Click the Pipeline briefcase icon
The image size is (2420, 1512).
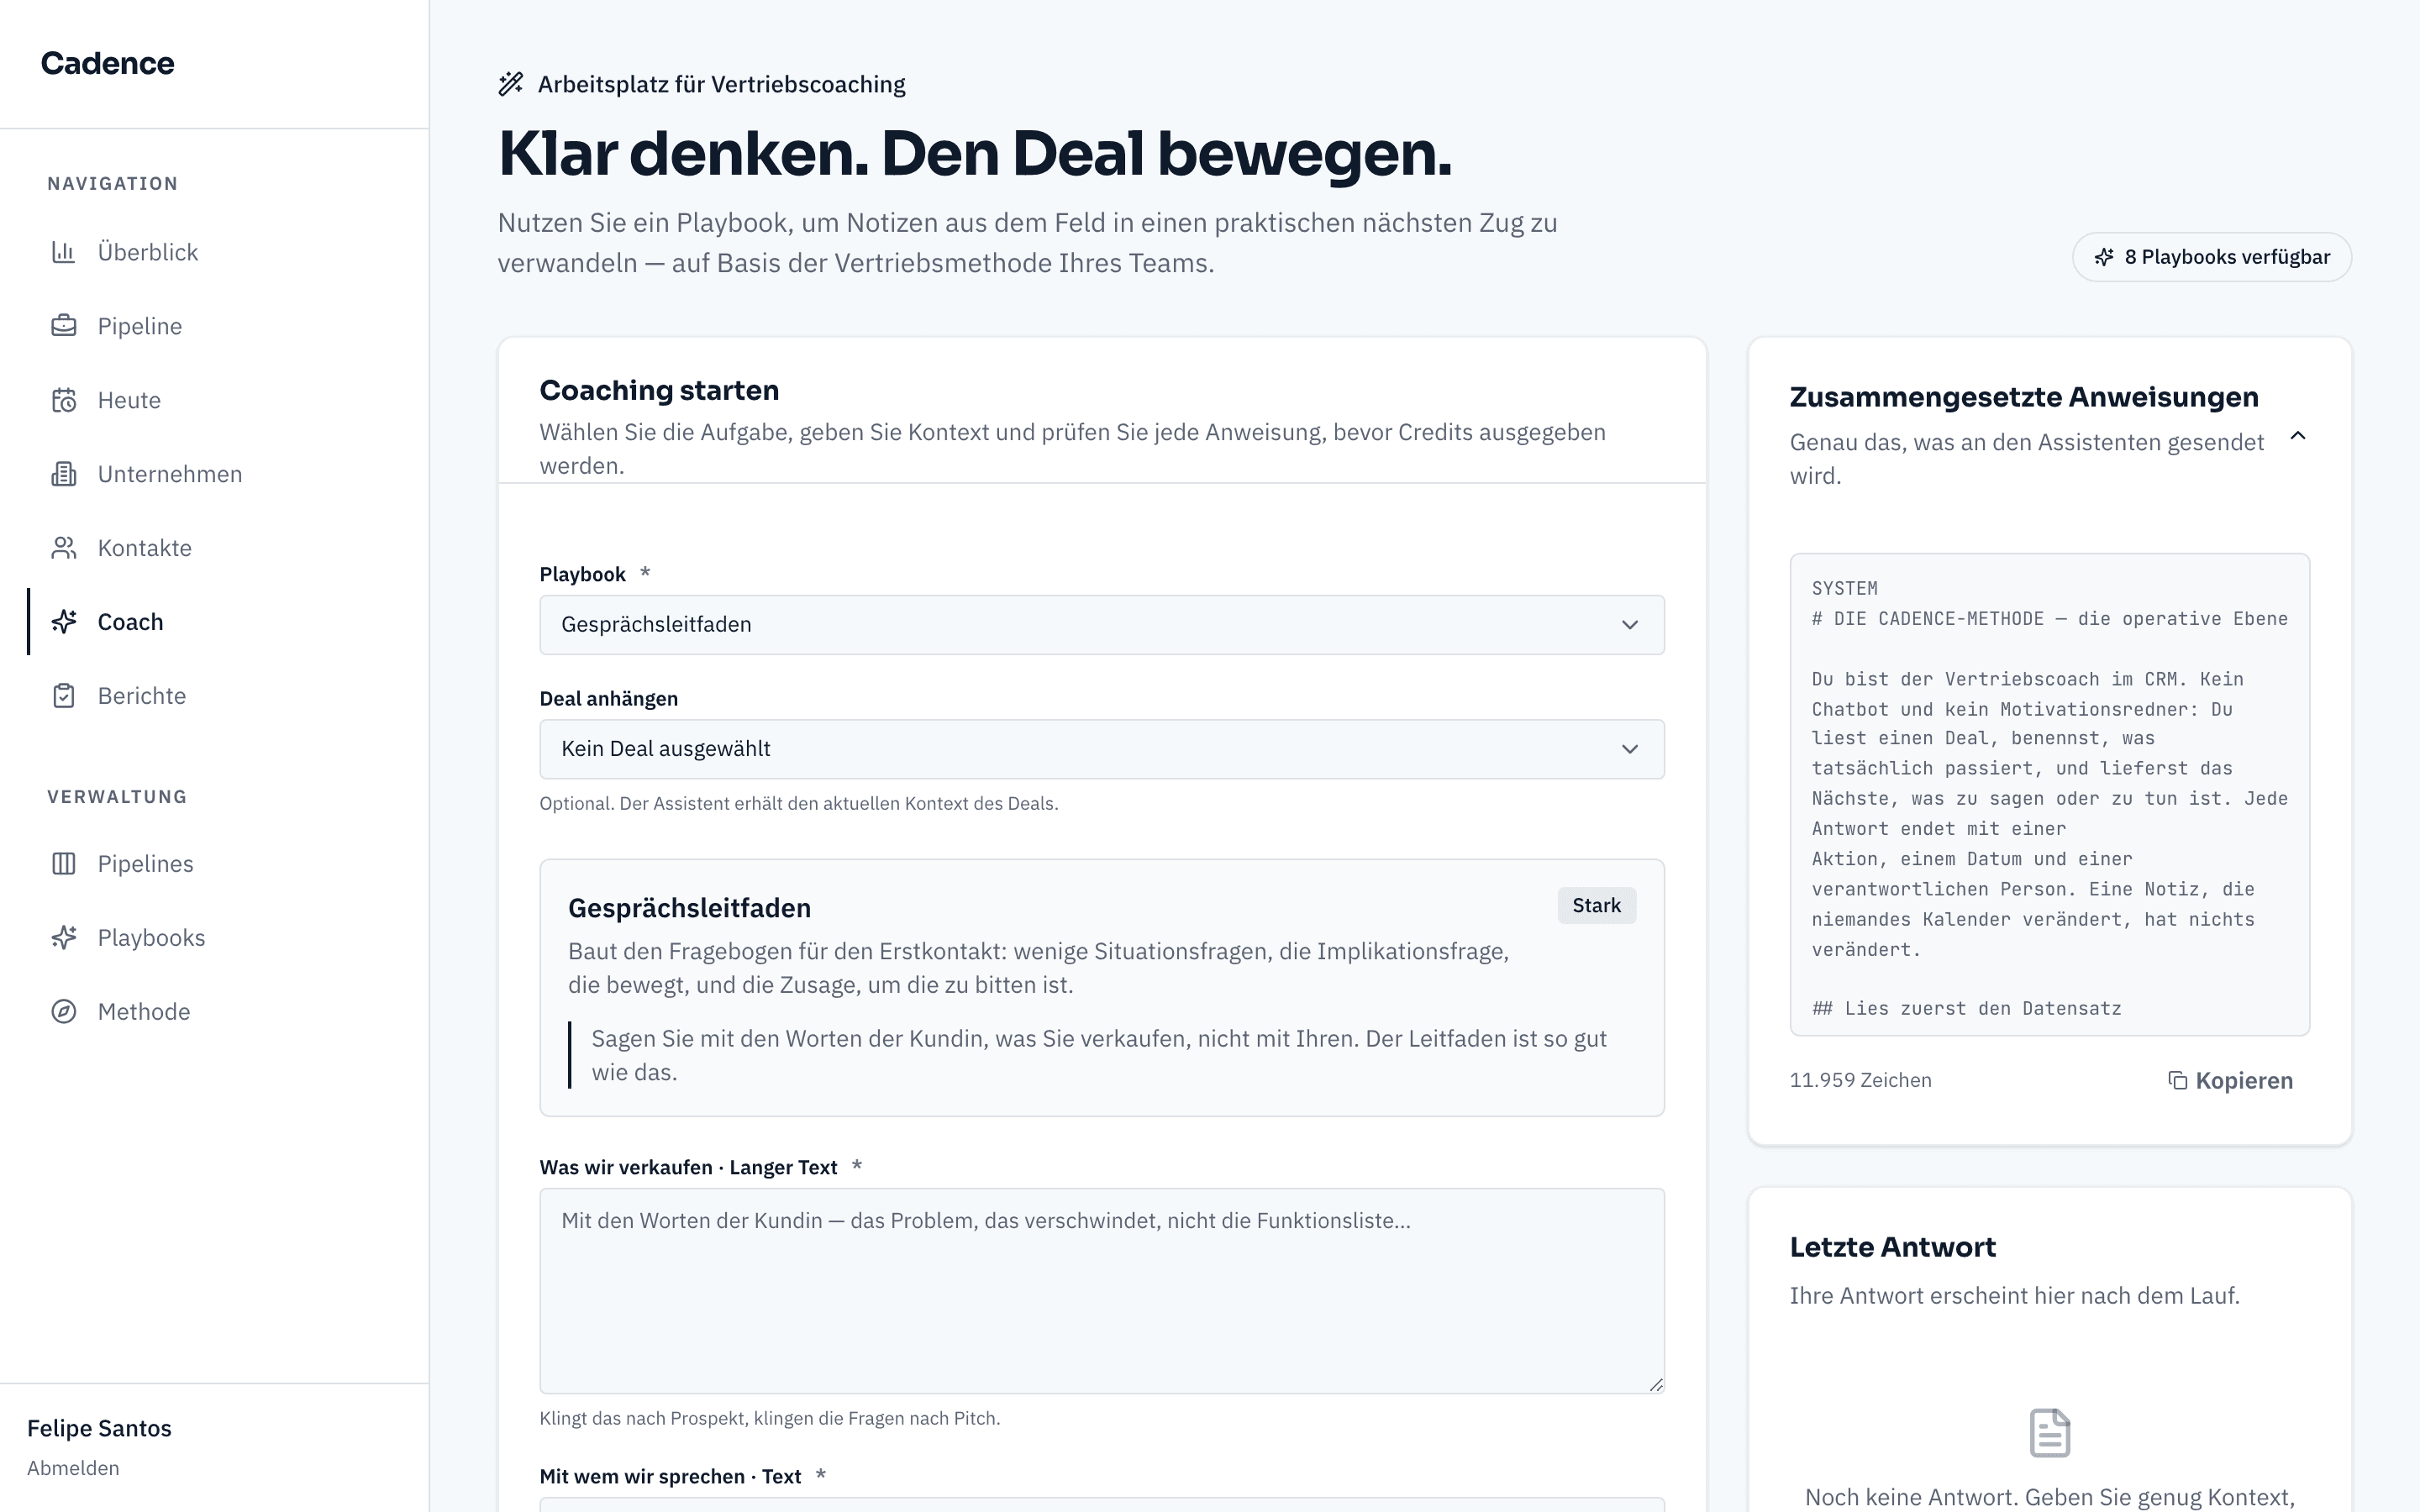click(x=64, y=326)
